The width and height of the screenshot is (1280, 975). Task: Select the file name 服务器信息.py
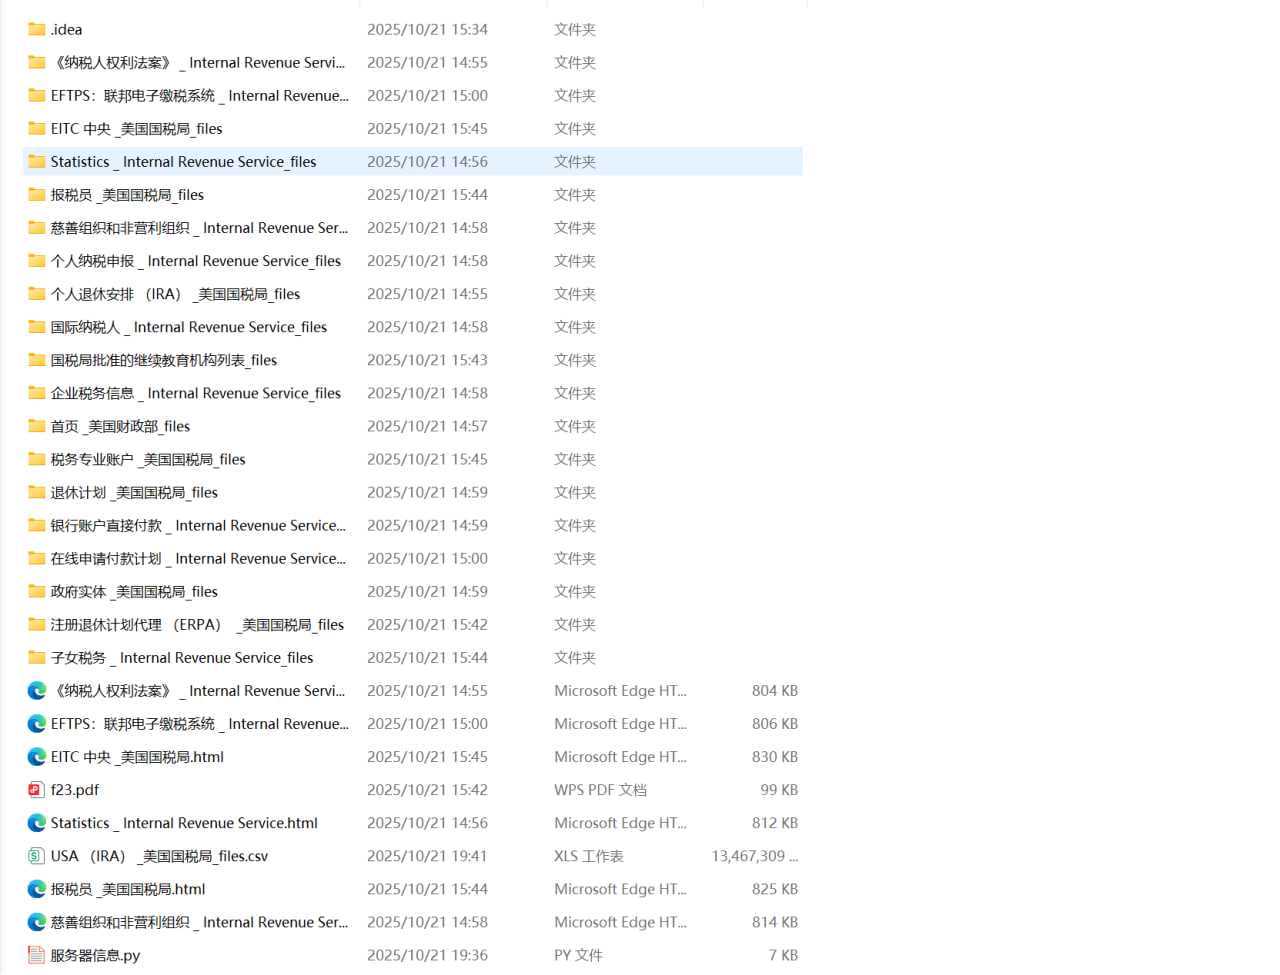96,954
